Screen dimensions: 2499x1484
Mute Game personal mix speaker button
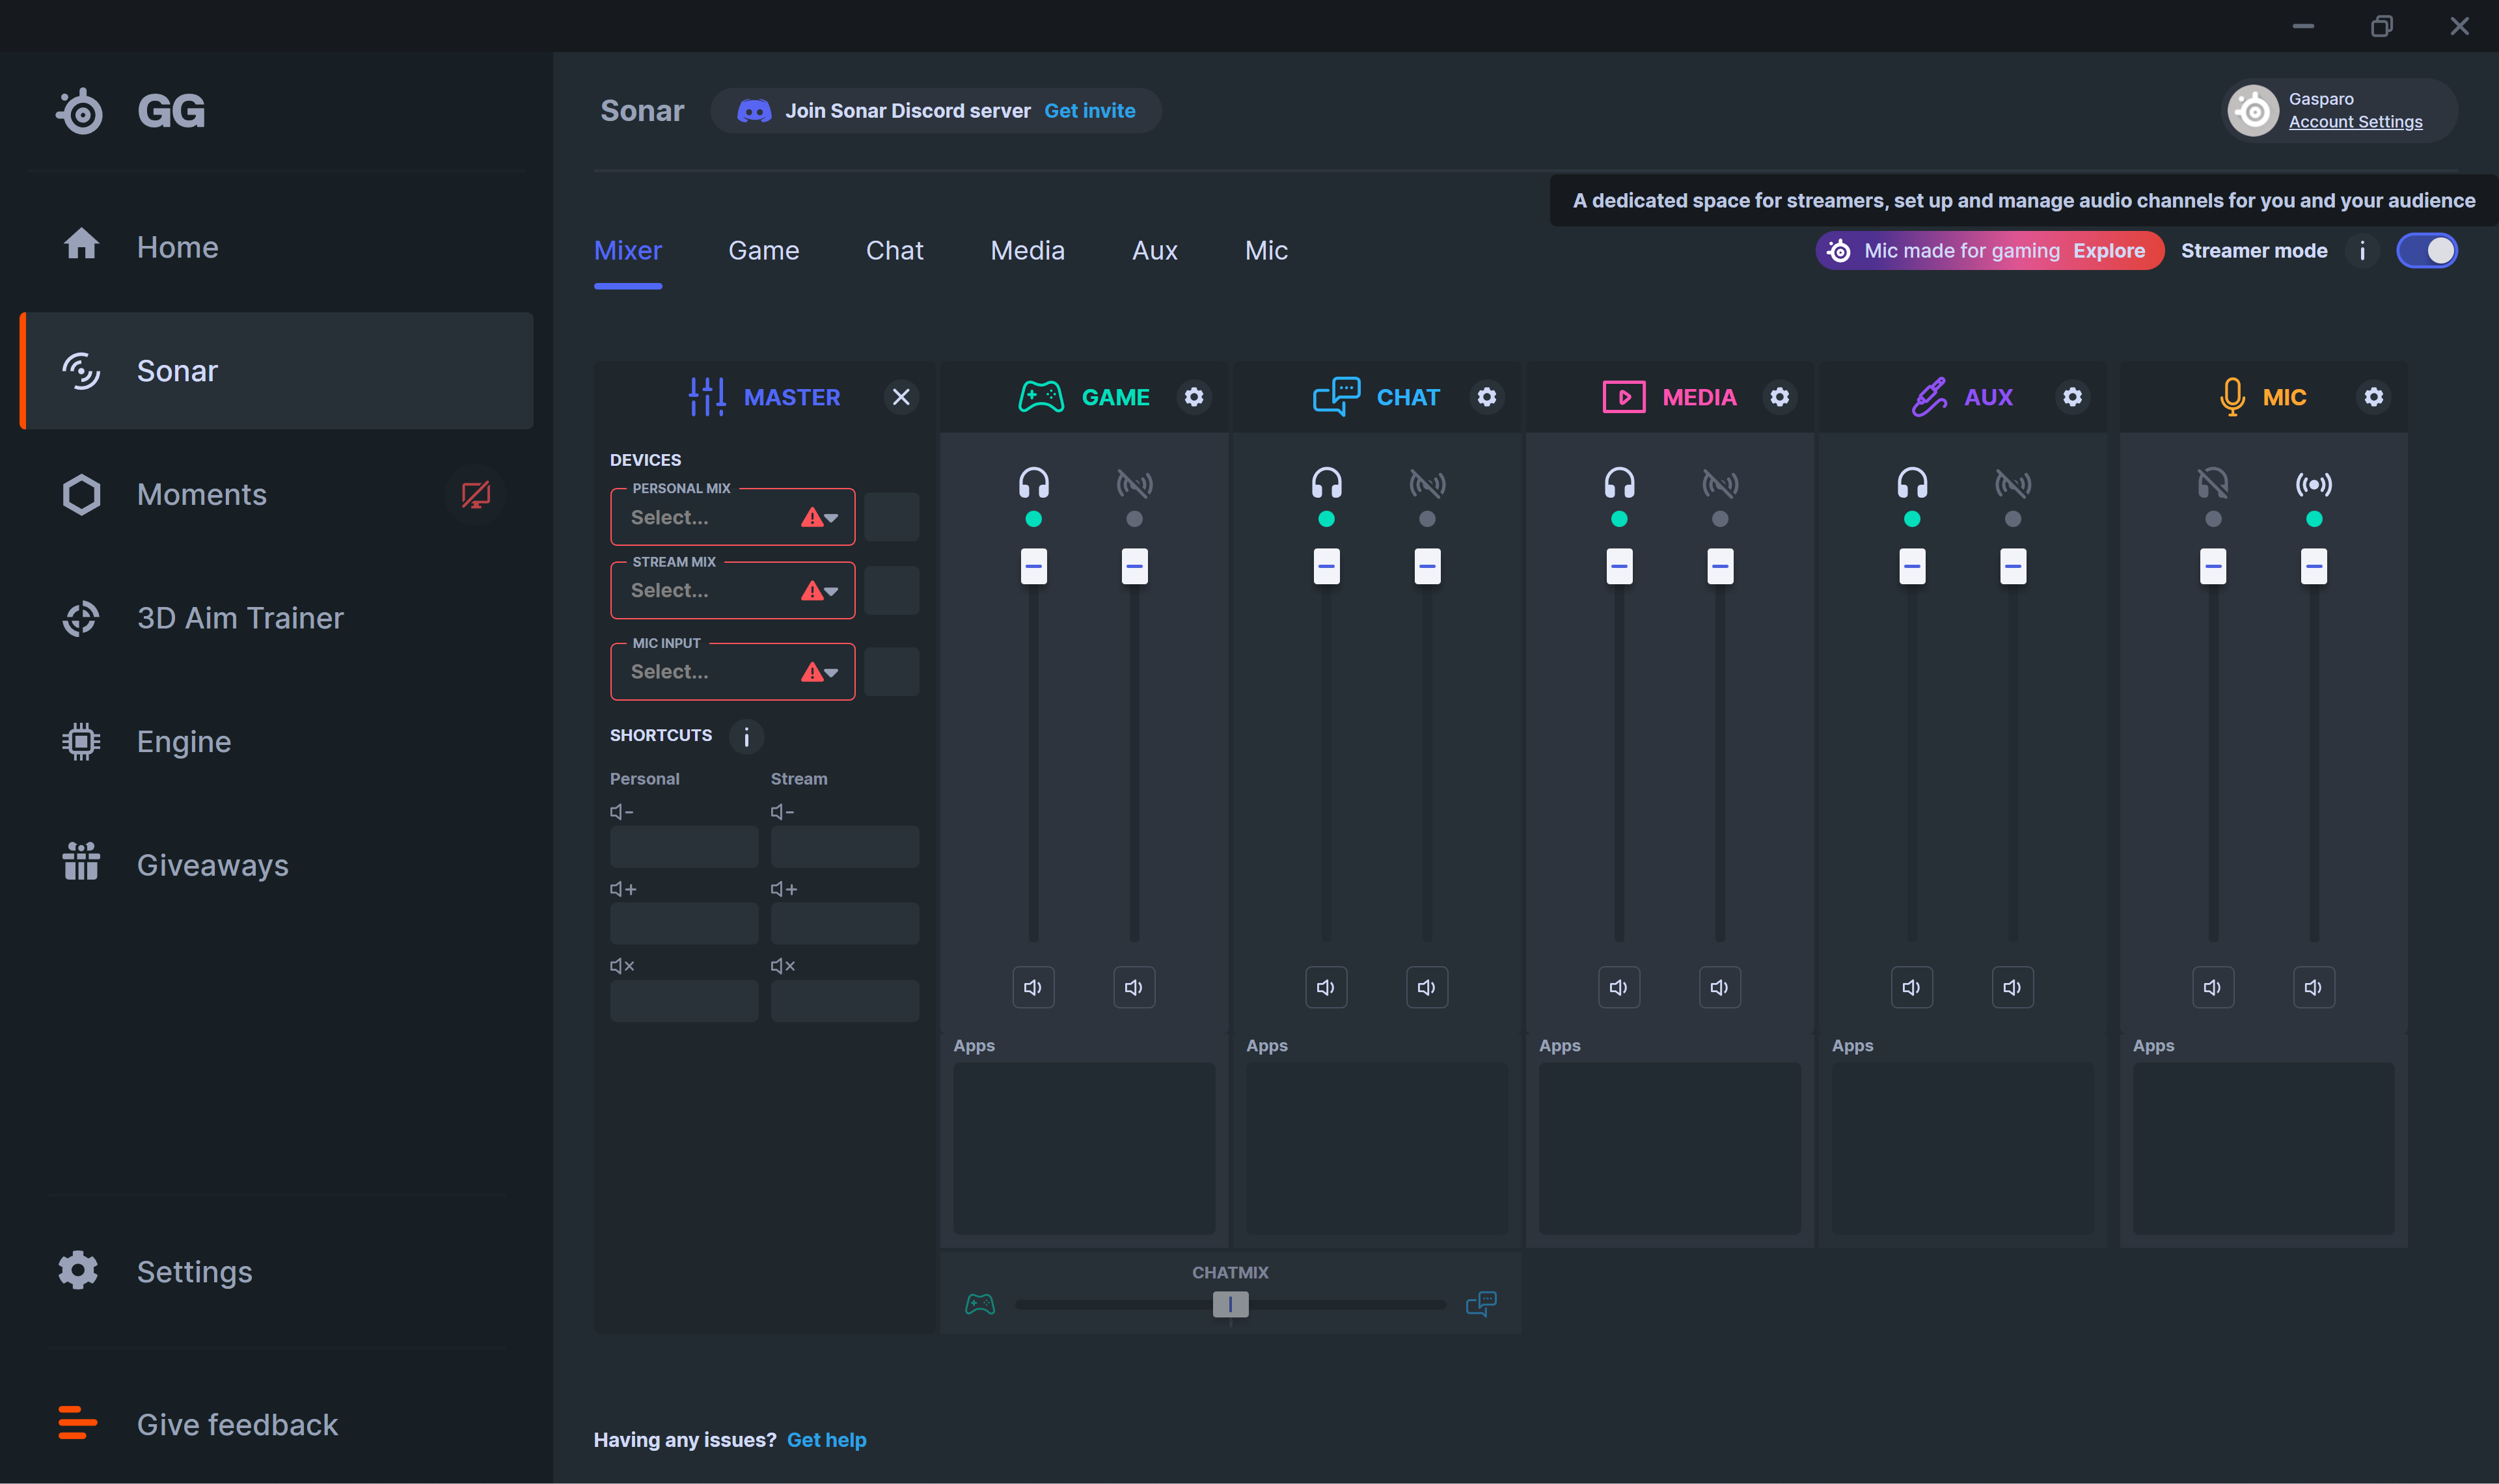coord(1034,988)
